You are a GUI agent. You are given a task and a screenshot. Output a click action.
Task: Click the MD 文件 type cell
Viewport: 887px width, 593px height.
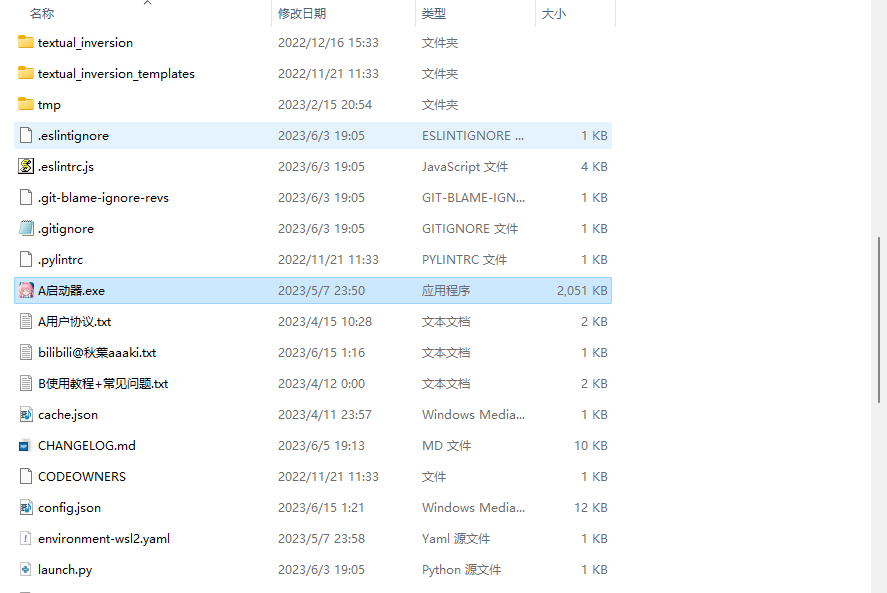446,446
